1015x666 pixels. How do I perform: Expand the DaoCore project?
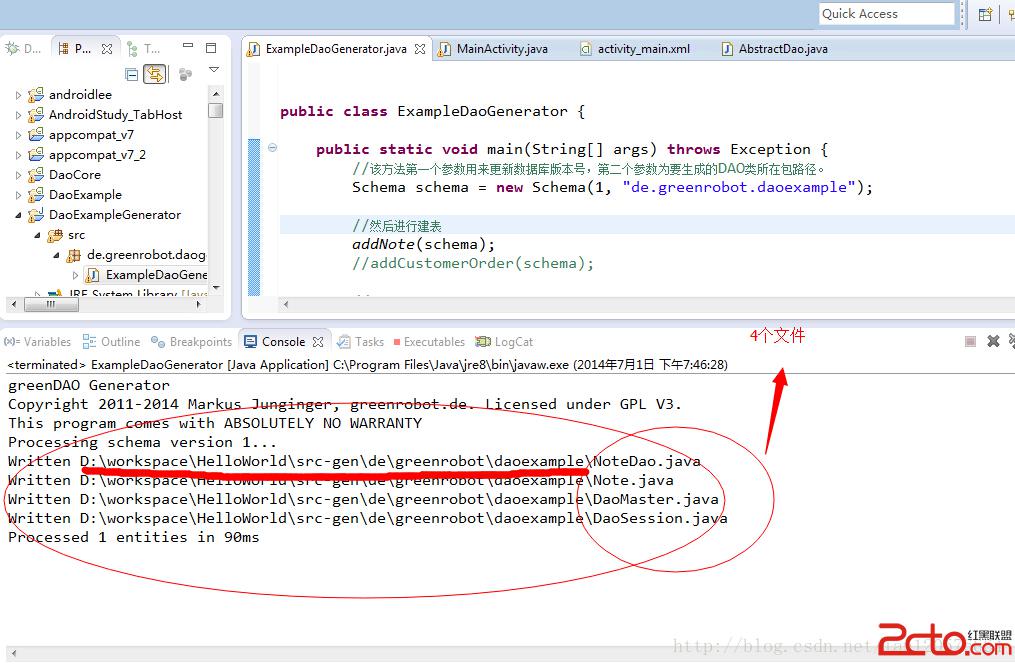point(18,175)
